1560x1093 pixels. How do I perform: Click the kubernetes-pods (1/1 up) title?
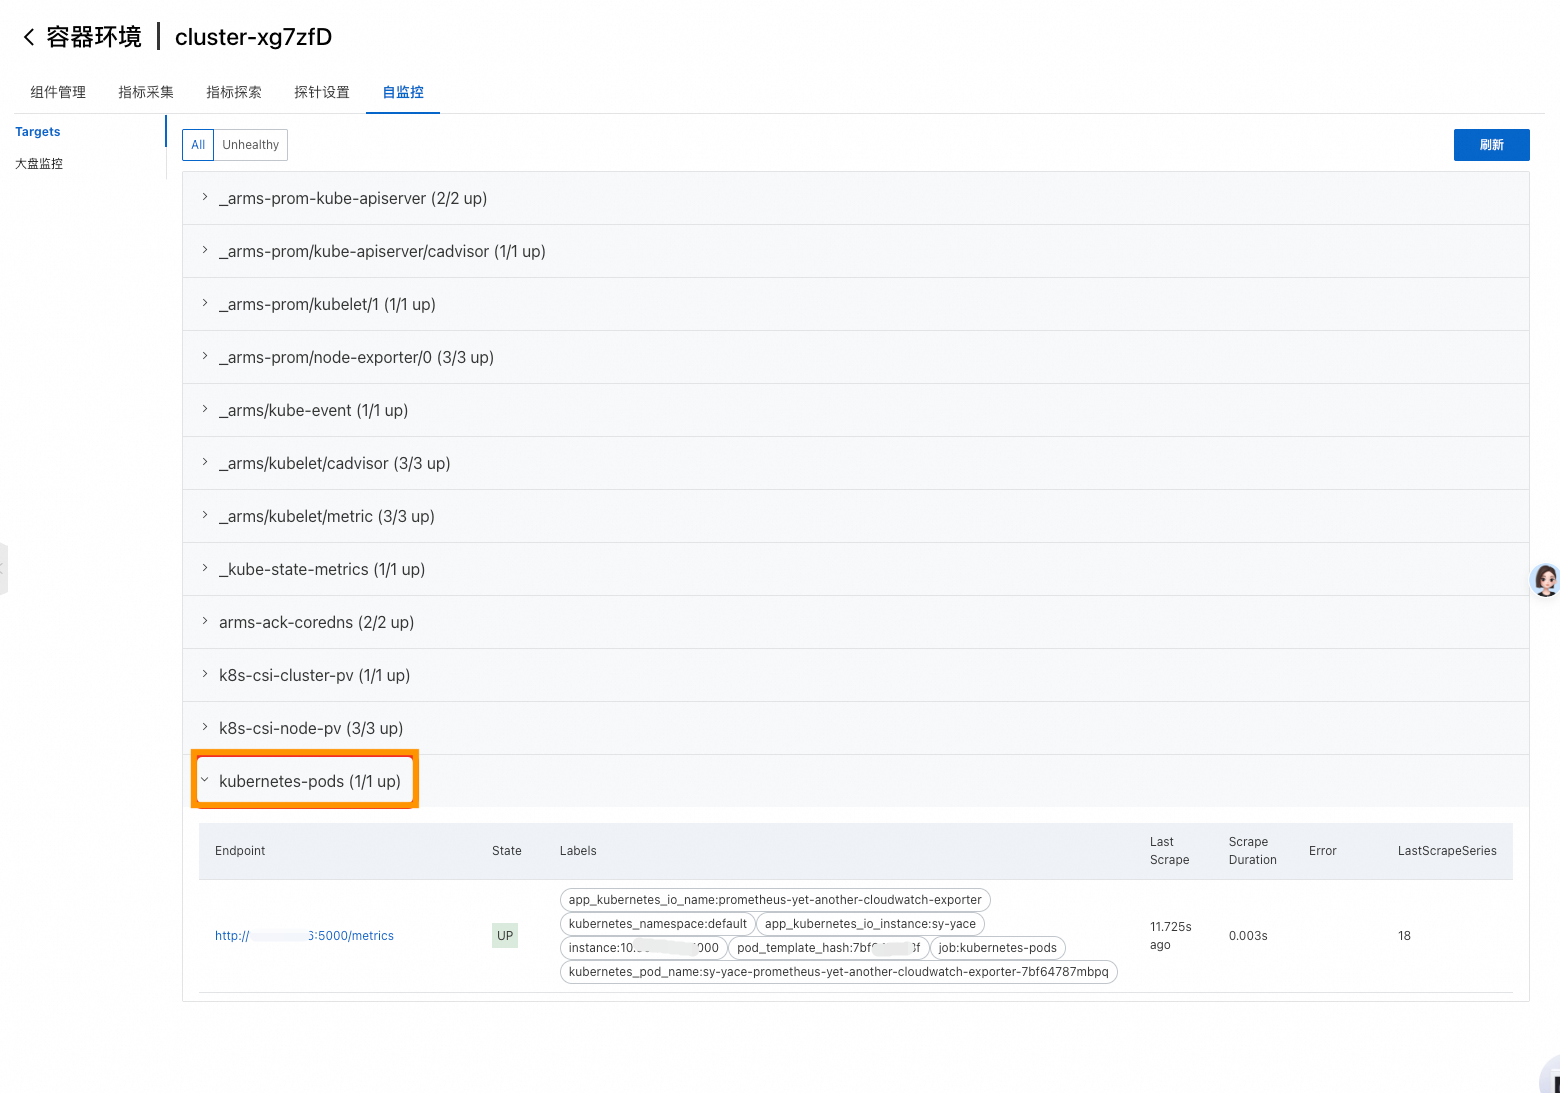[310, 781]
